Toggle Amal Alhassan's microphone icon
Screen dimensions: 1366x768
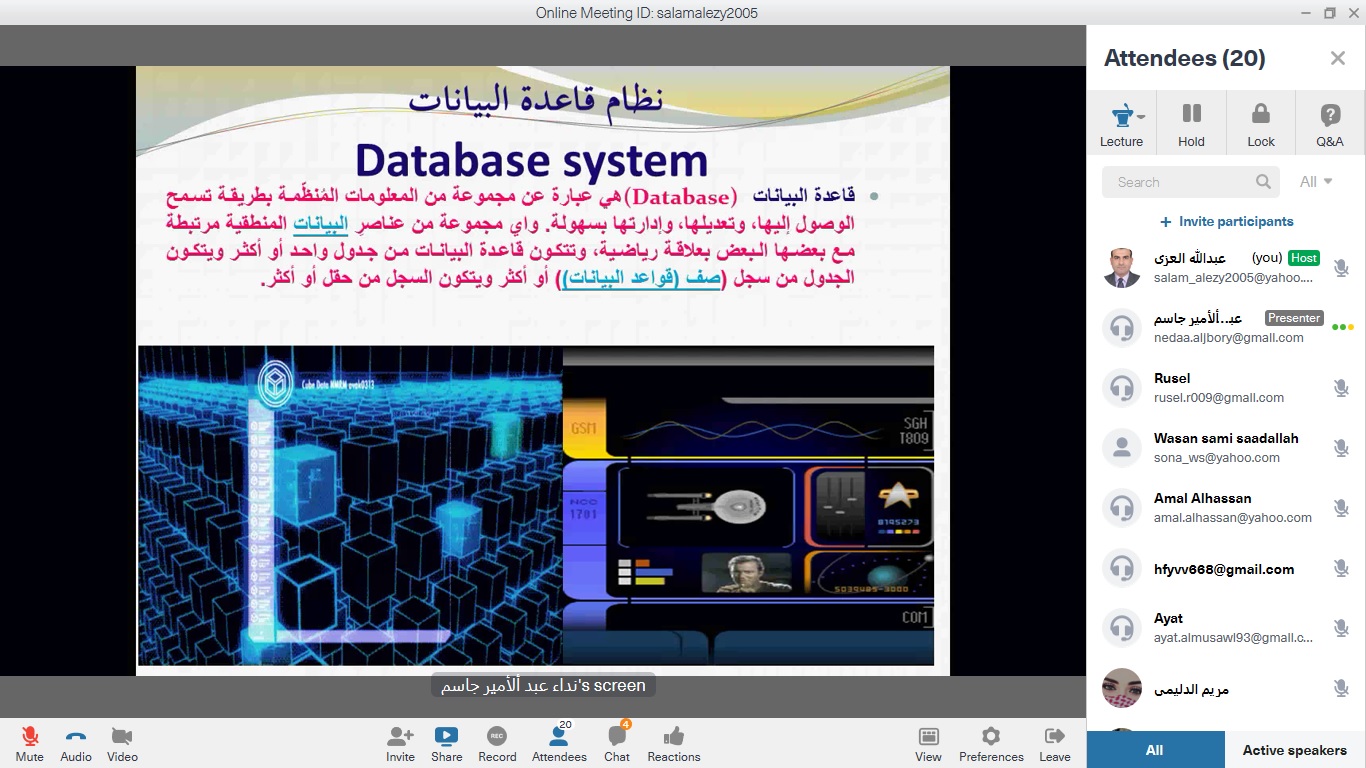1341,508
